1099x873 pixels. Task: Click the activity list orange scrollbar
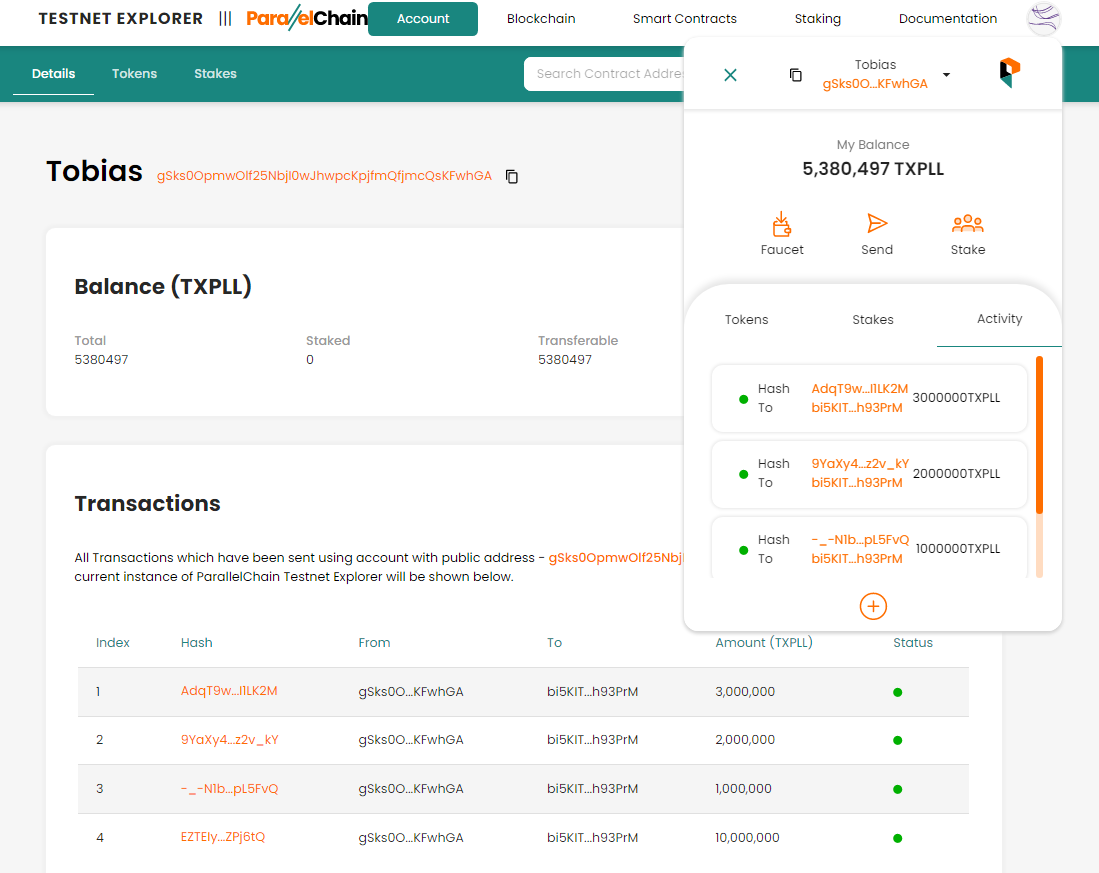coord(1039,434)
